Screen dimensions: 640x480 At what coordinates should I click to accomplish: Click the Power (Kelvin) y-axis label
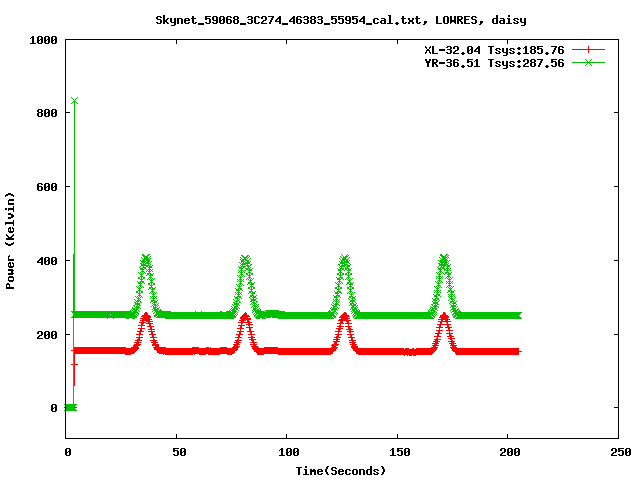[x=10, y=241]
